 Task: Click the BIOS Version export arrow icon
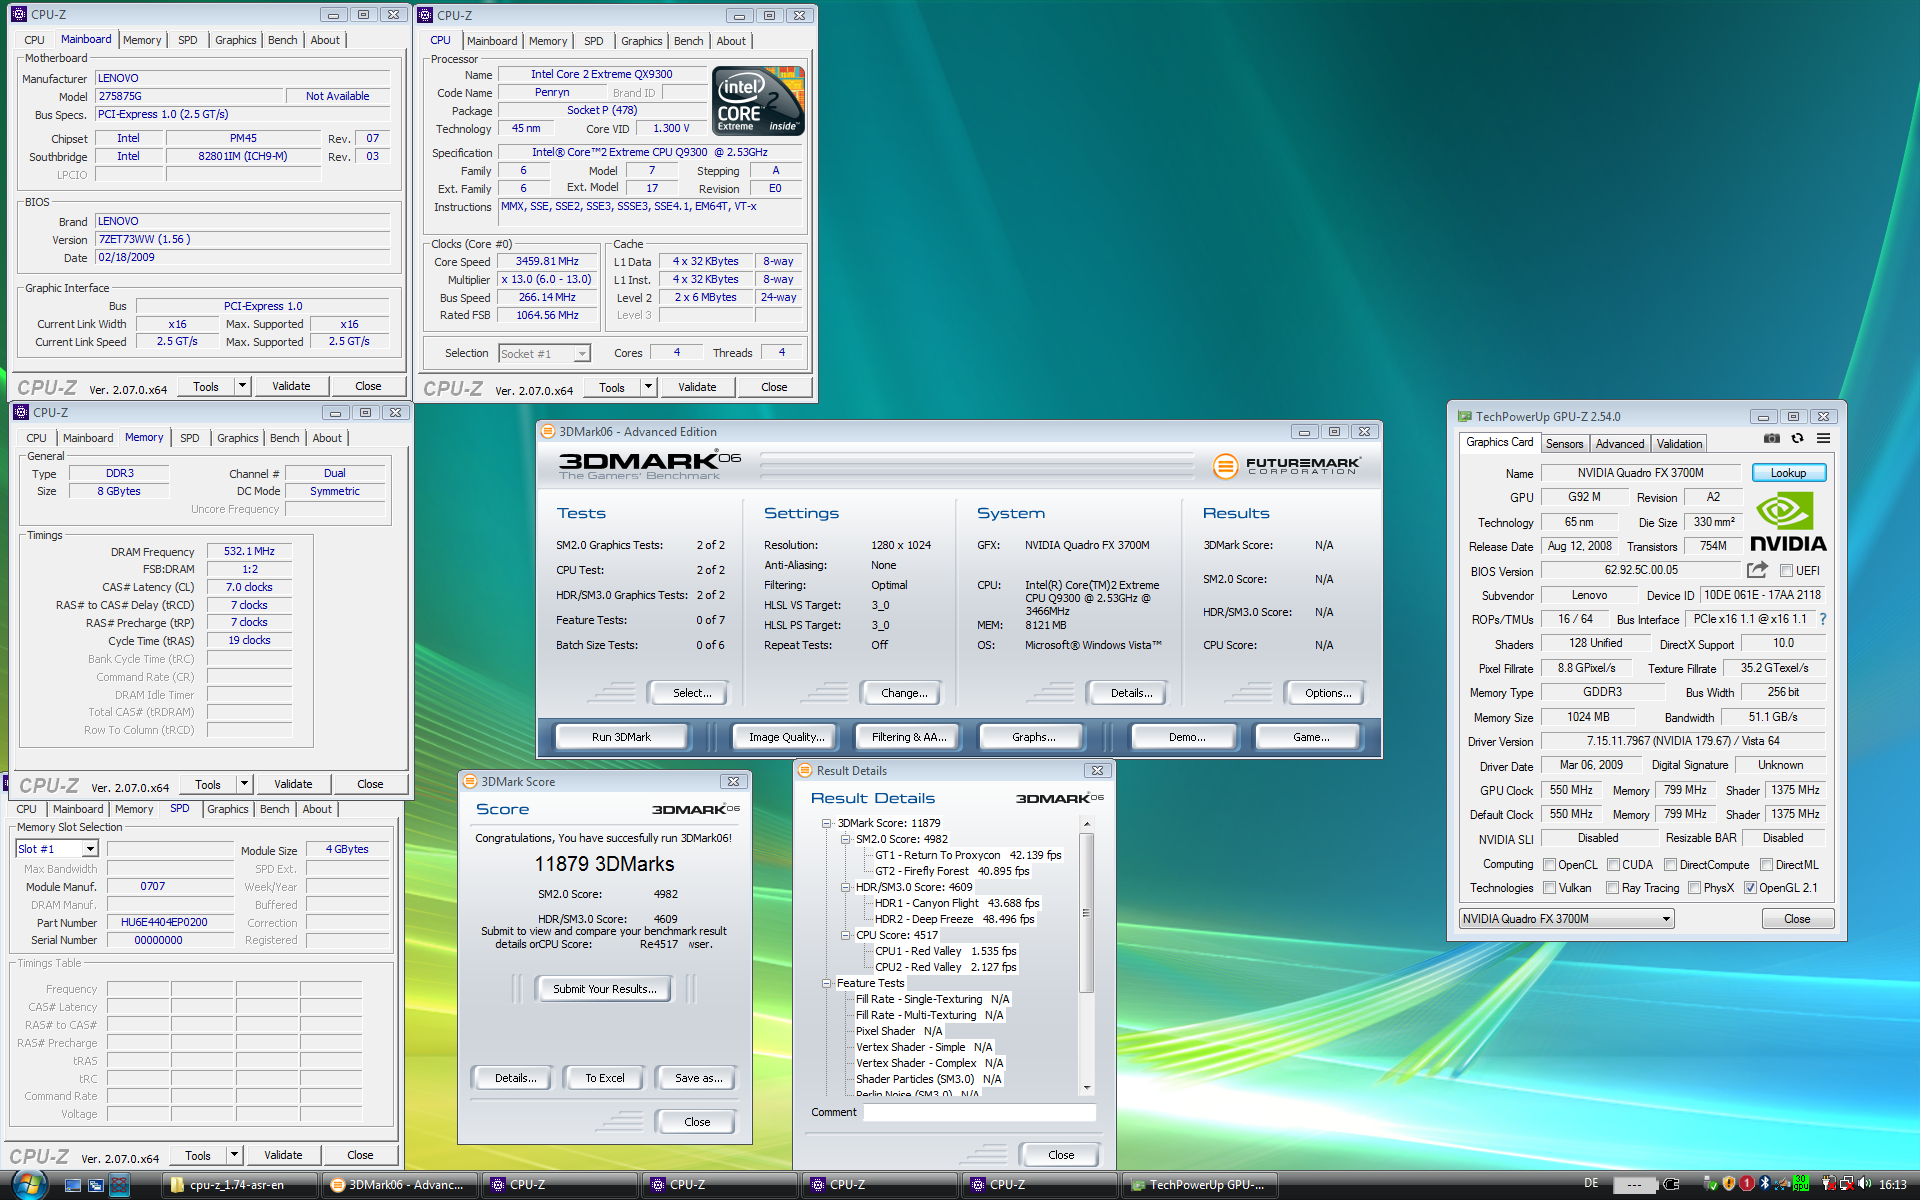pos(1757,570)
